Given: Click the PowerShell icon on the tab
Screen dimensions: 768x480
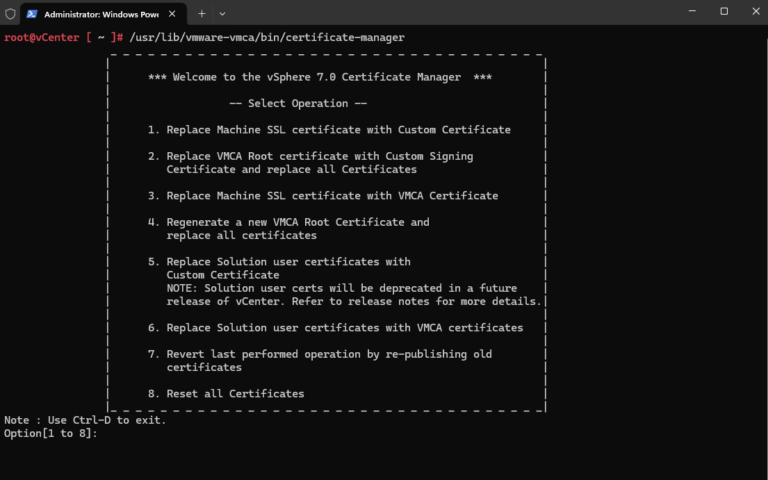Looking at the screenshot, I should 32,14.
